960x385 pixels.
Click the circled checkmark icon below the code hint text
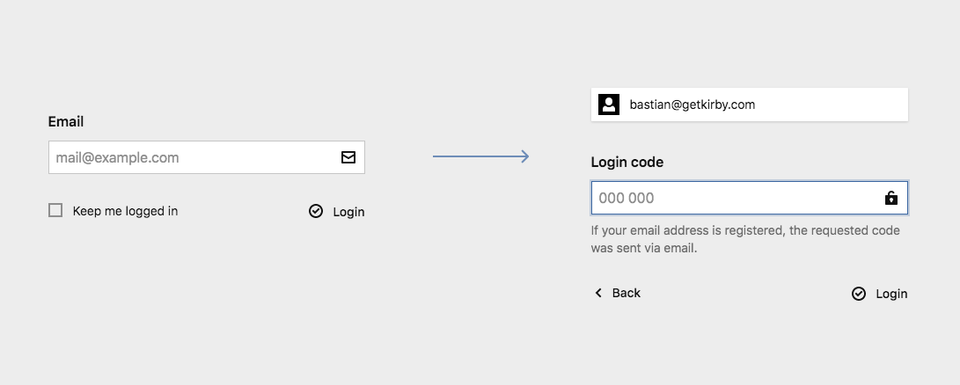click(859, 294)
